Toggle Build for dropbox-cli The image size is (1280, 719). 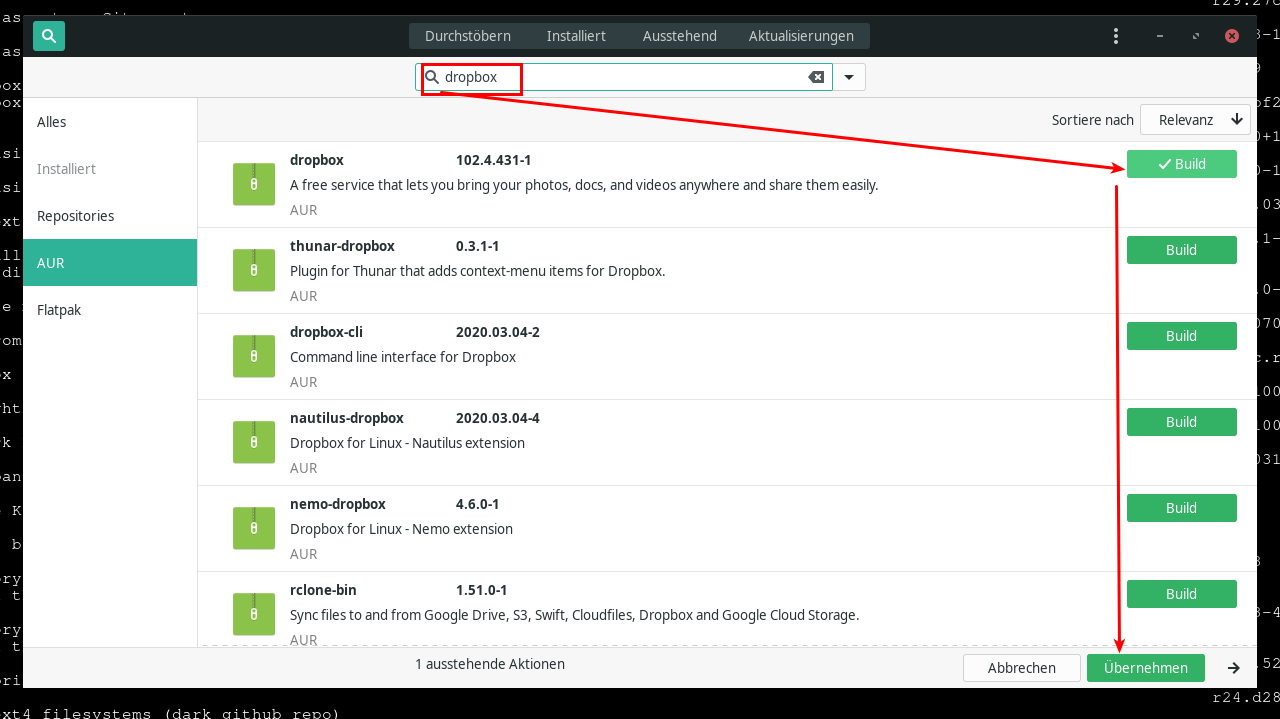[x=1182, y=336]
